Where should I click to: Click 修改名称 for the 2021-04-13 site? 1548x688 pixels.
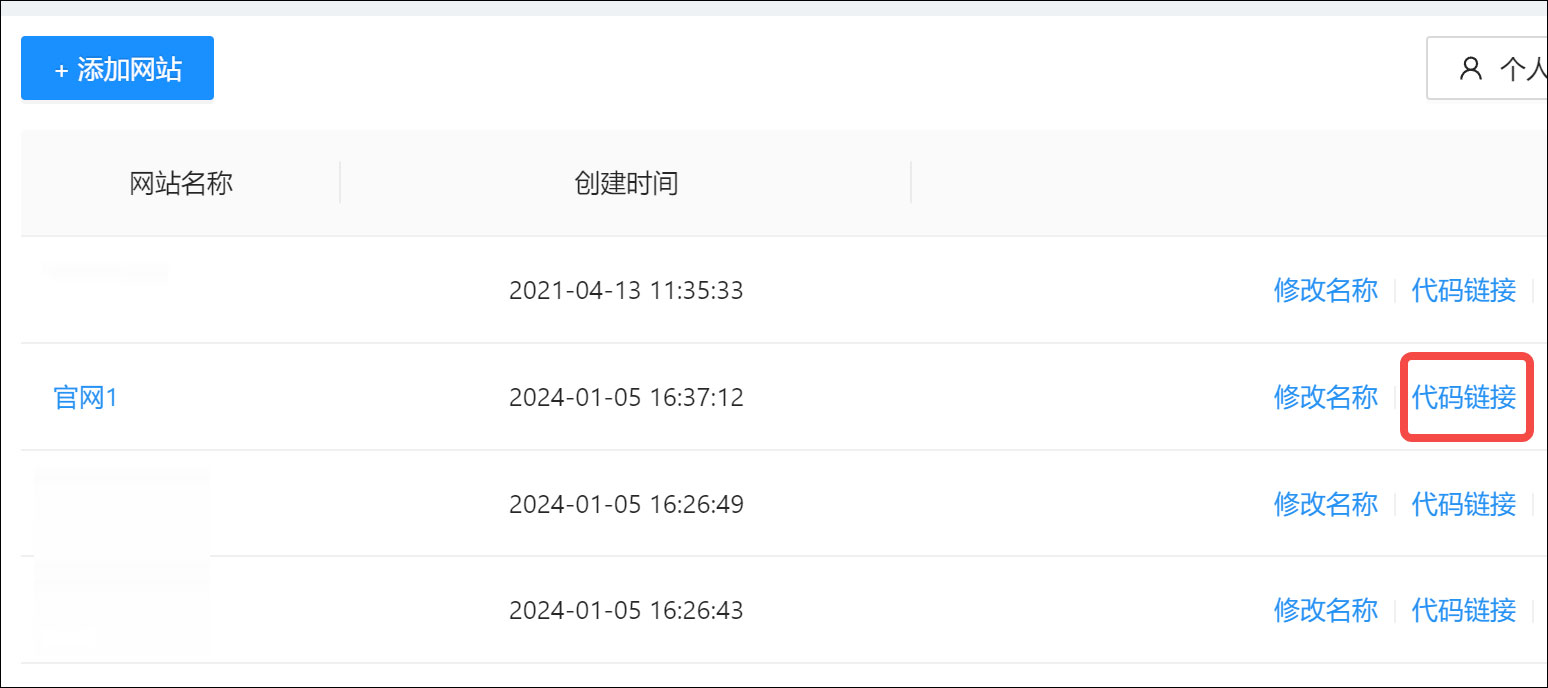click(x=1325, y=290)
